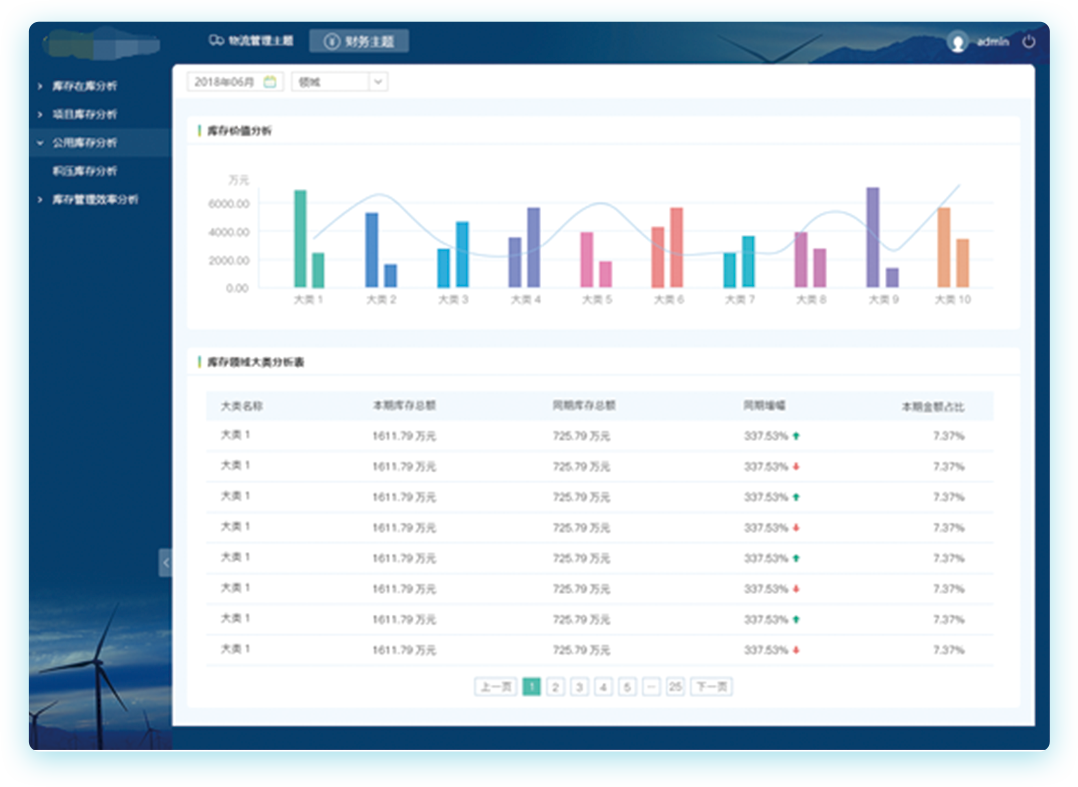Click the power logout icon
The image size is (1078, 787).
(x=1029, y=42)
